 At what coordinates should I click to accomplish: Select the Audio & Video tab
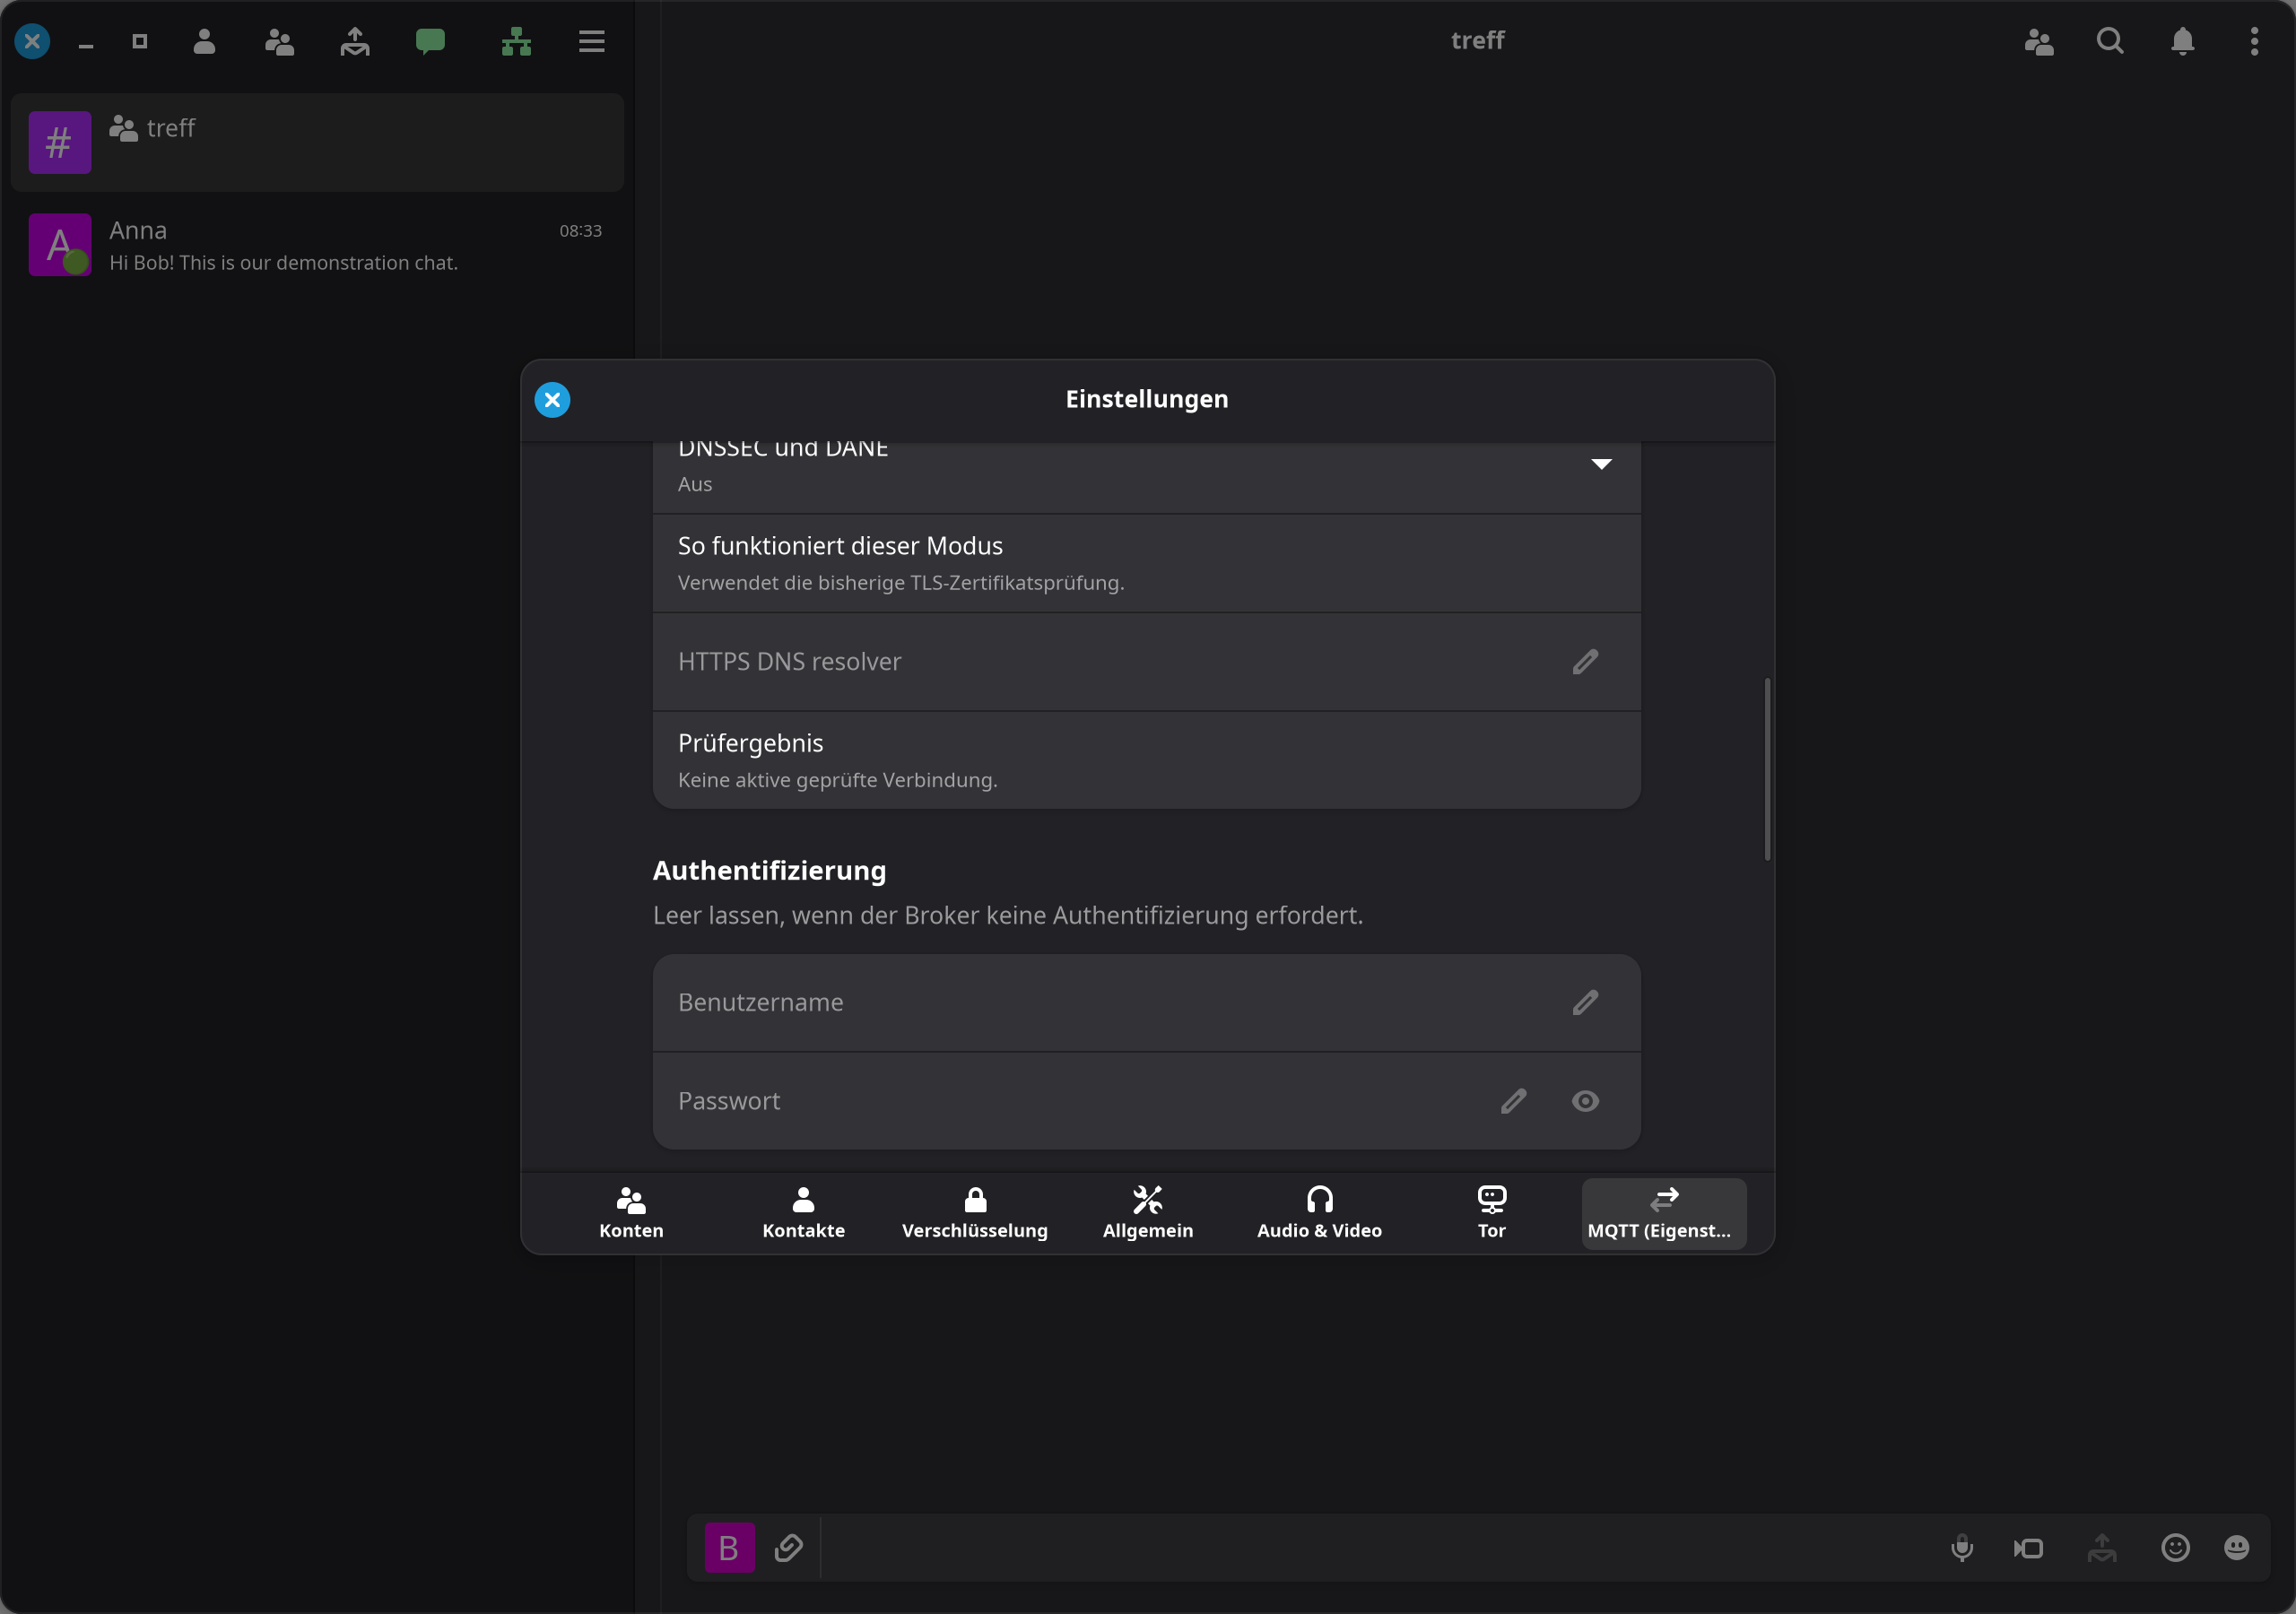[1319, 1213]
